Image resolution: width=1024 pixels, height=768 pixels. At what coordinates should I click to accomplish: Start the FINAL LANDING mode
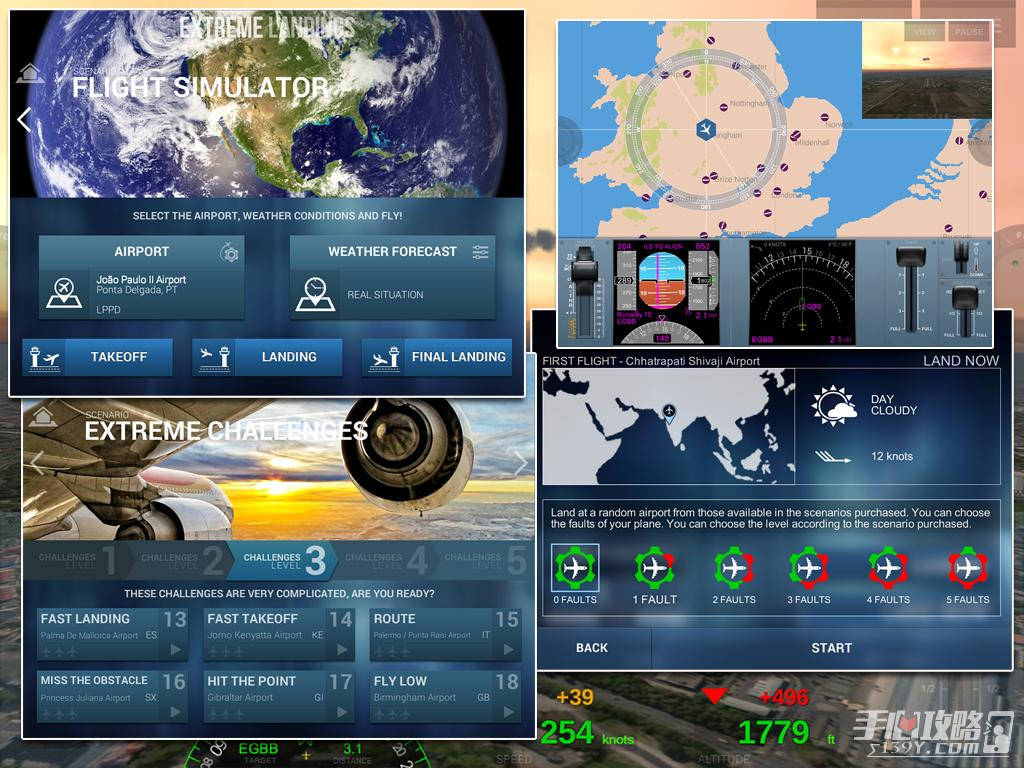pyautogui.click(x=437, y=357)
